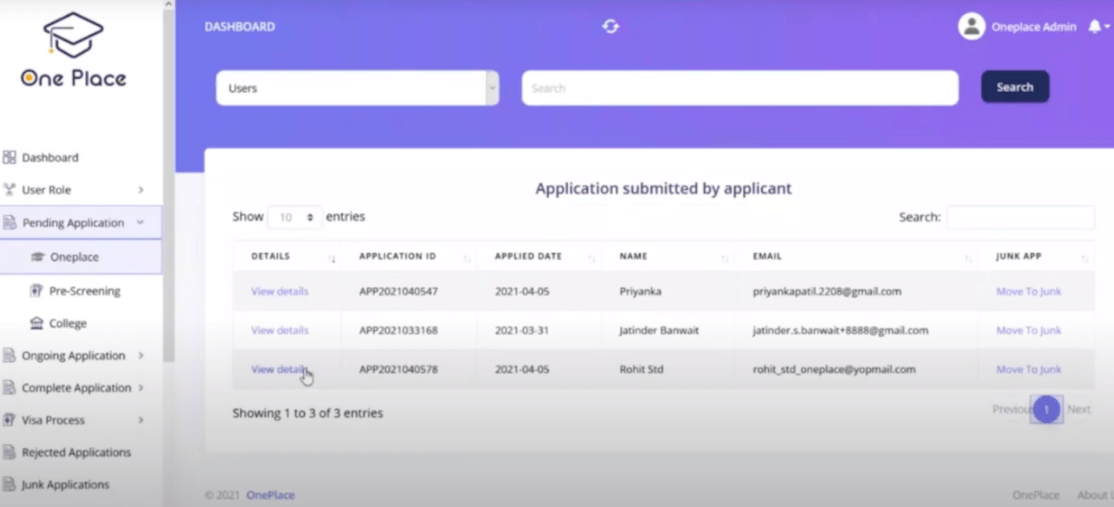Click the Pre-Screening sidebar icon
The height and width of the screenshot is (507, 1114).
pyautogui.click(x=37, y=291)
